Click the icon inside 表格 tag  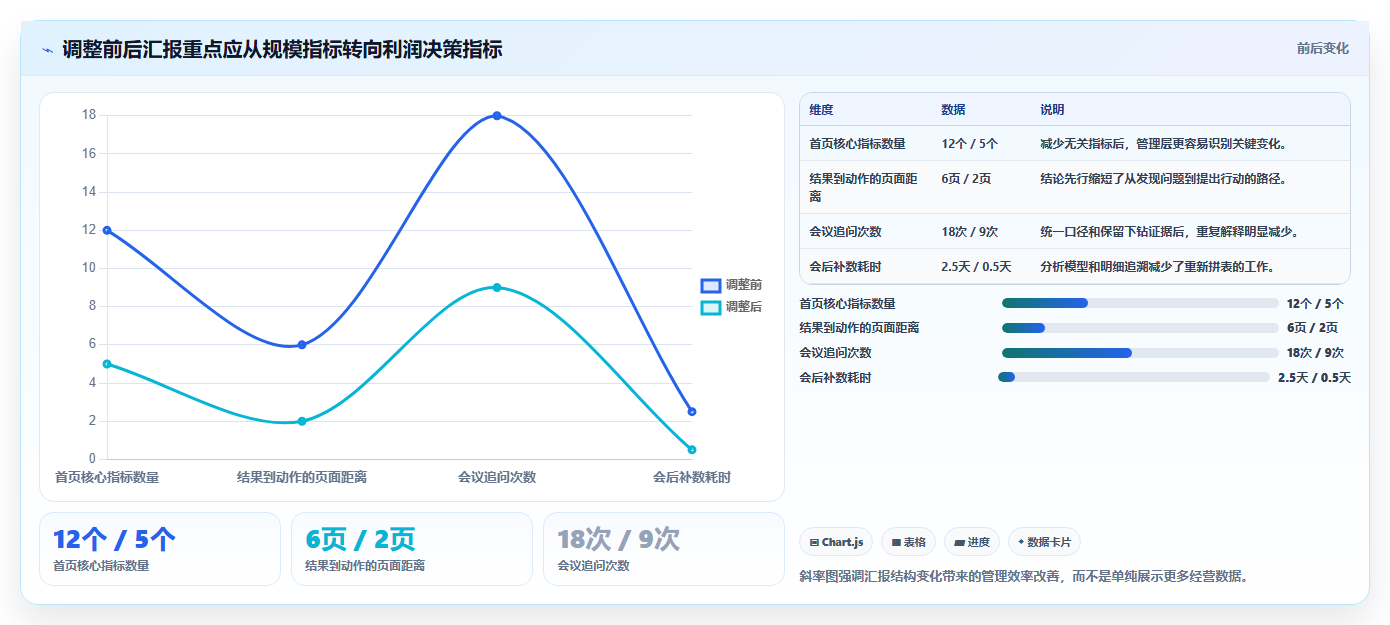pos(896,543)
